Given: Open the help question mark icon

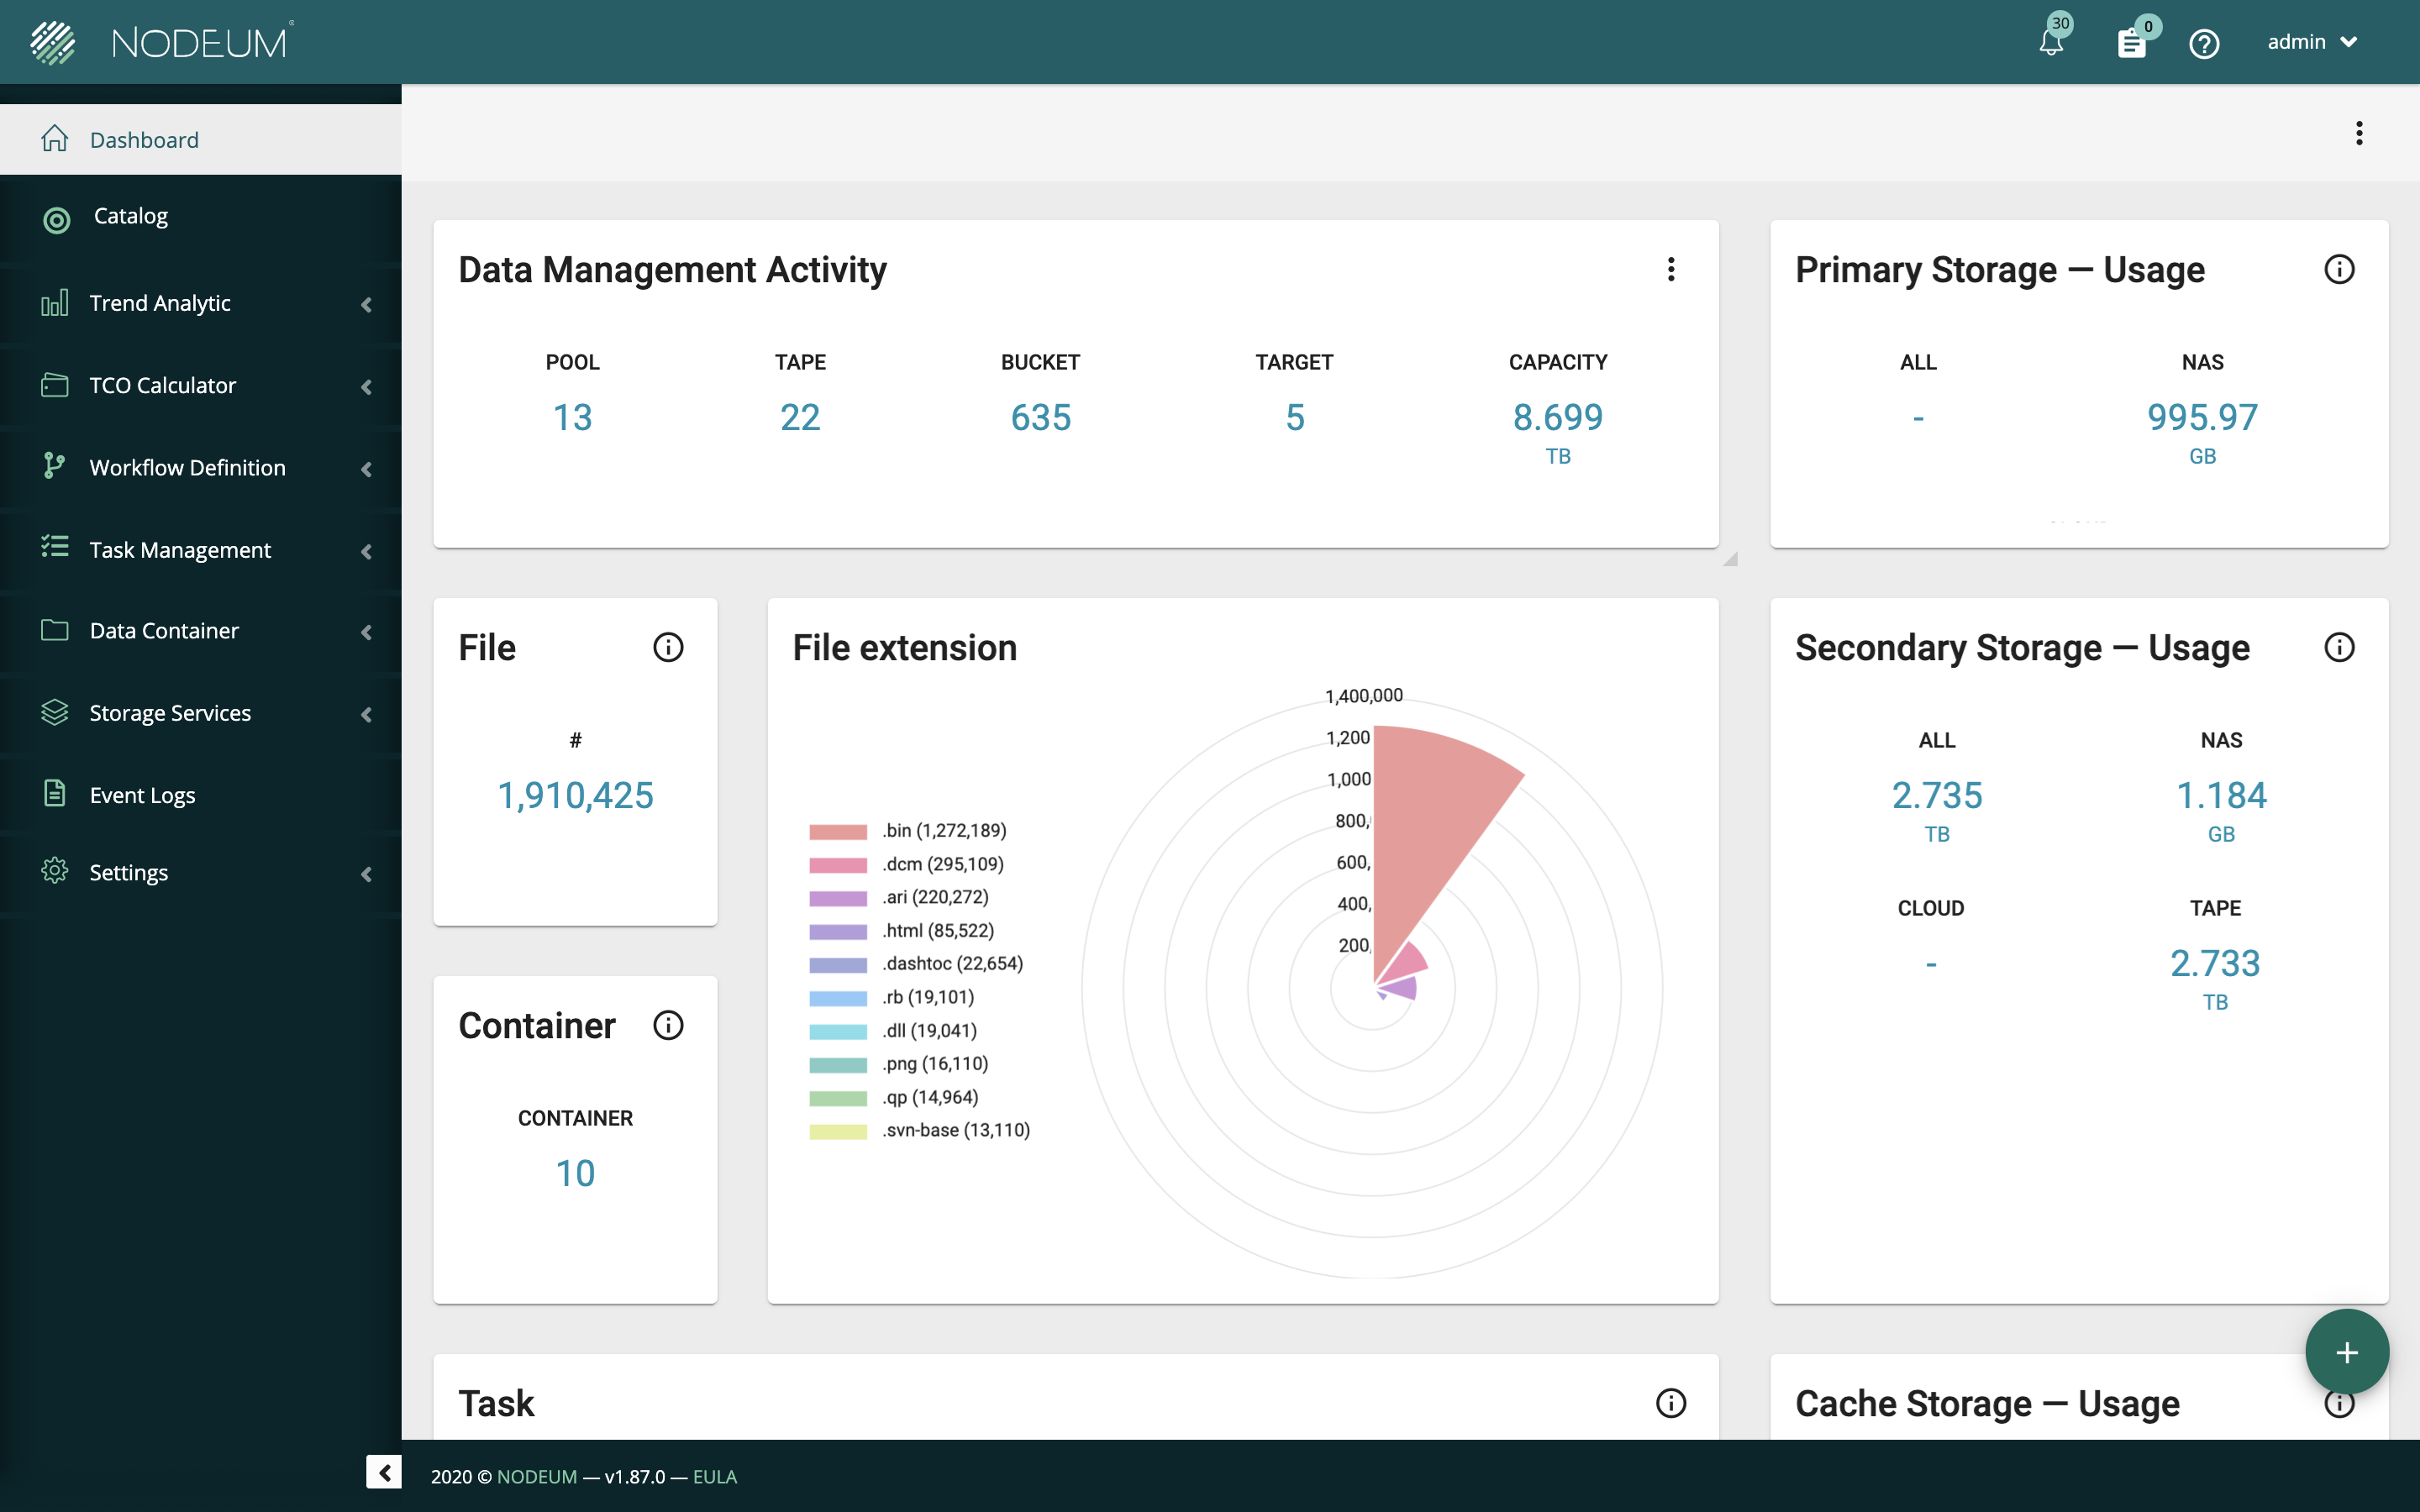Looking at the screenshot, I should (2204, 43).
